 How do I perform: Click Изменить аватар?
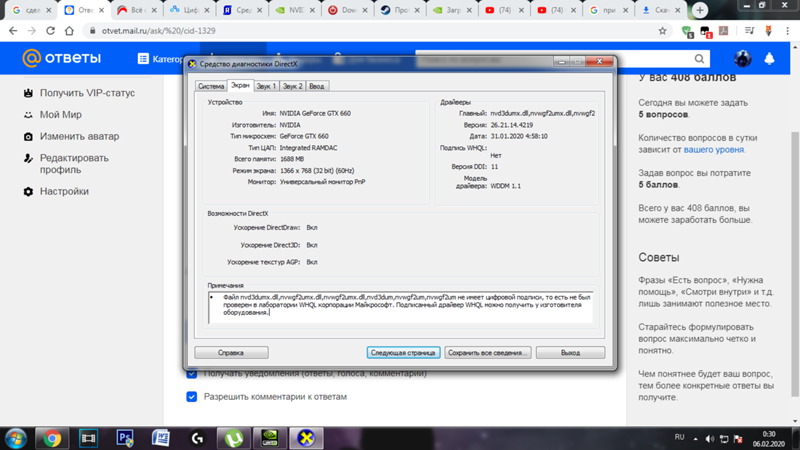pyautogui.click(x=79, y=136)
